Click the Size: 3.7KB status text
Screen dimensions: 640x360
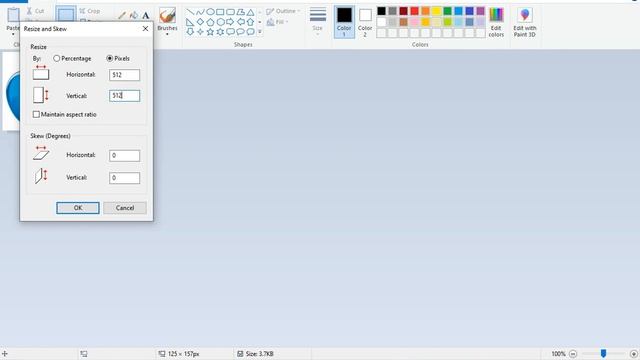point(260,354)
